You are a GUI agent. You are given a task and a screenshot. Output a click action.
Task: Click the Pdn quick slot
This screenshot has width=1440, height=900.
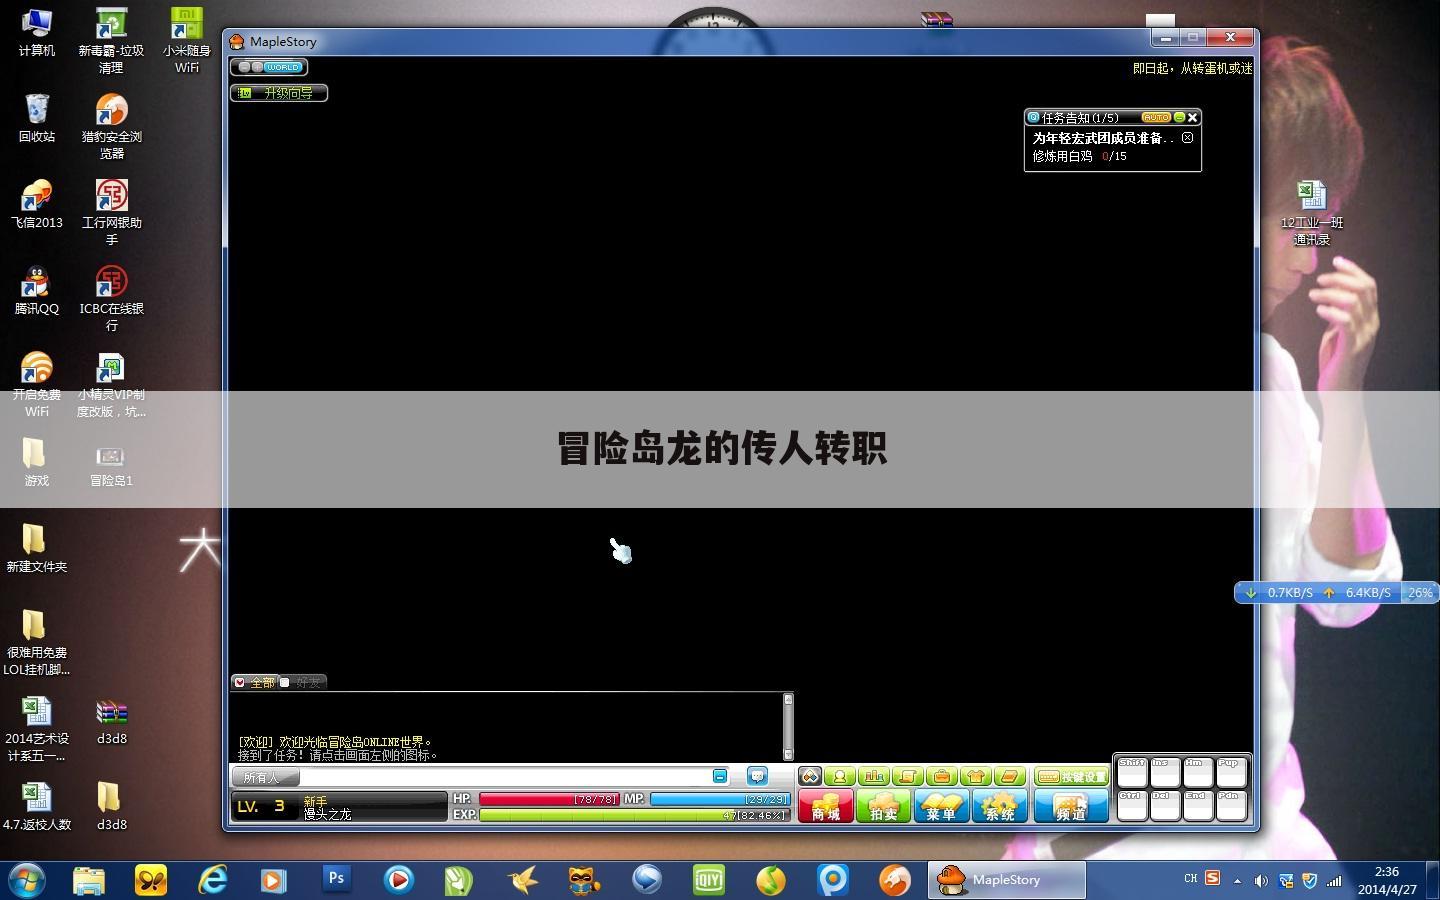click(1231, 805)
